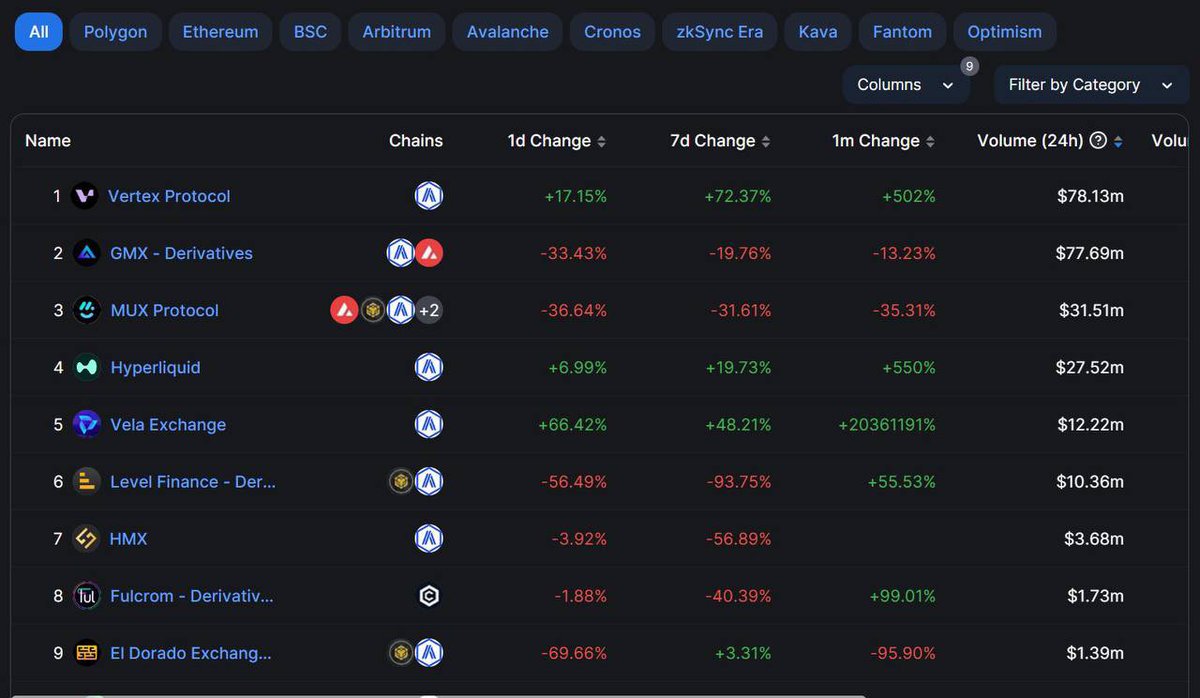Sort the table by 1m Change
Viewport: 1200px width, 698px height.
[x=883, y=141]
